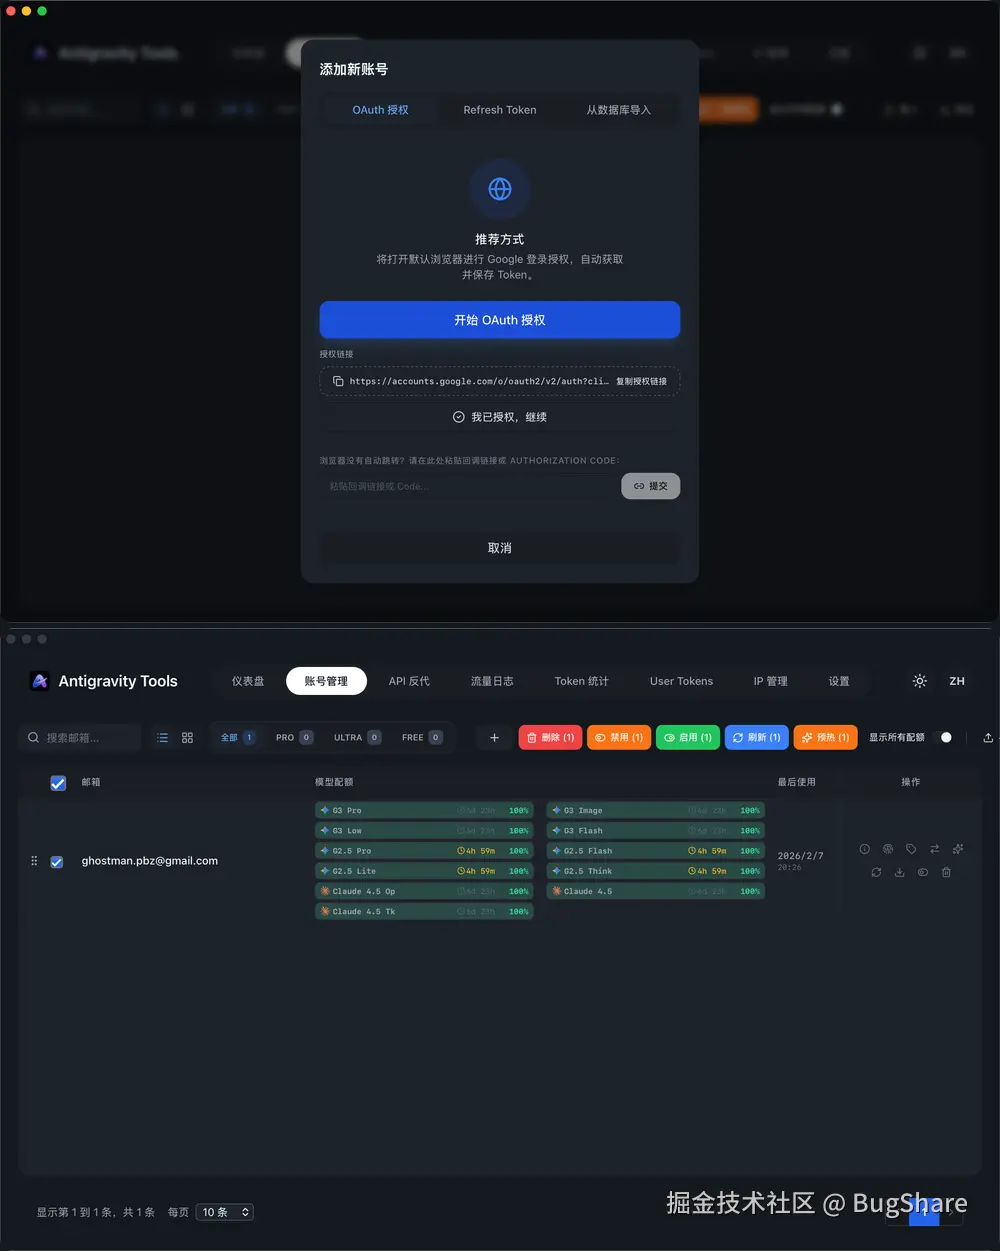This screenshot has width=1000, height=1251.
Task: Click 我已授权，继续 in the dialog
Action: pos(500,417)
